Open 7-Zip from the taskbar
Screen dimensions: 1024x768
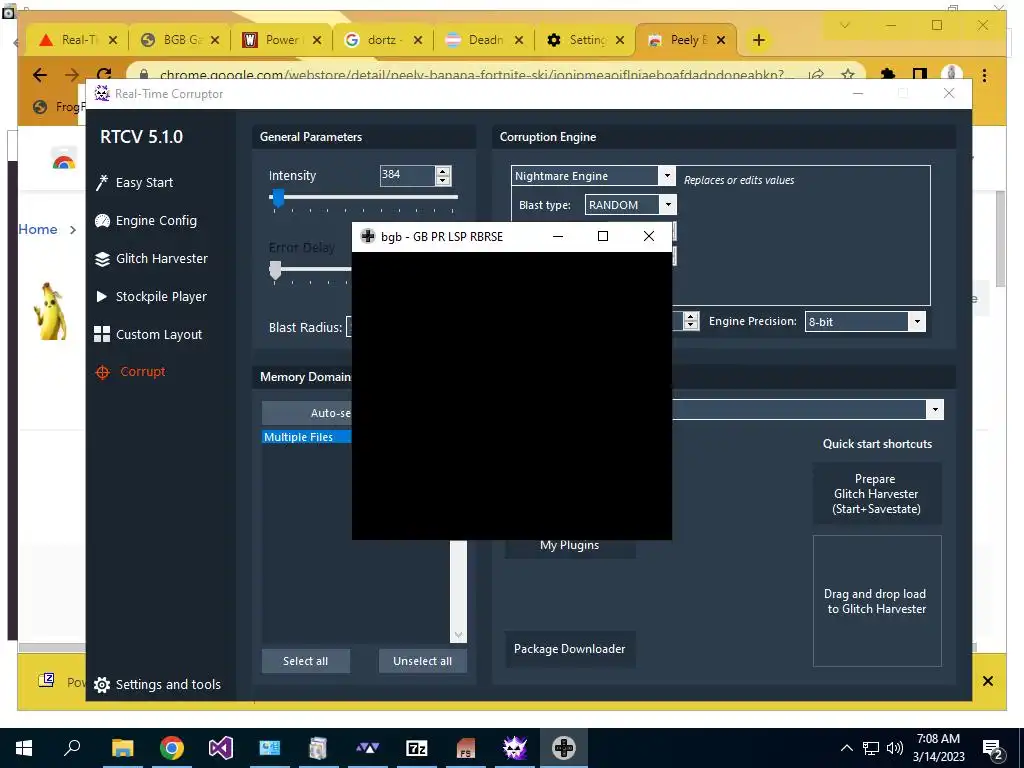tap(417, 748)
